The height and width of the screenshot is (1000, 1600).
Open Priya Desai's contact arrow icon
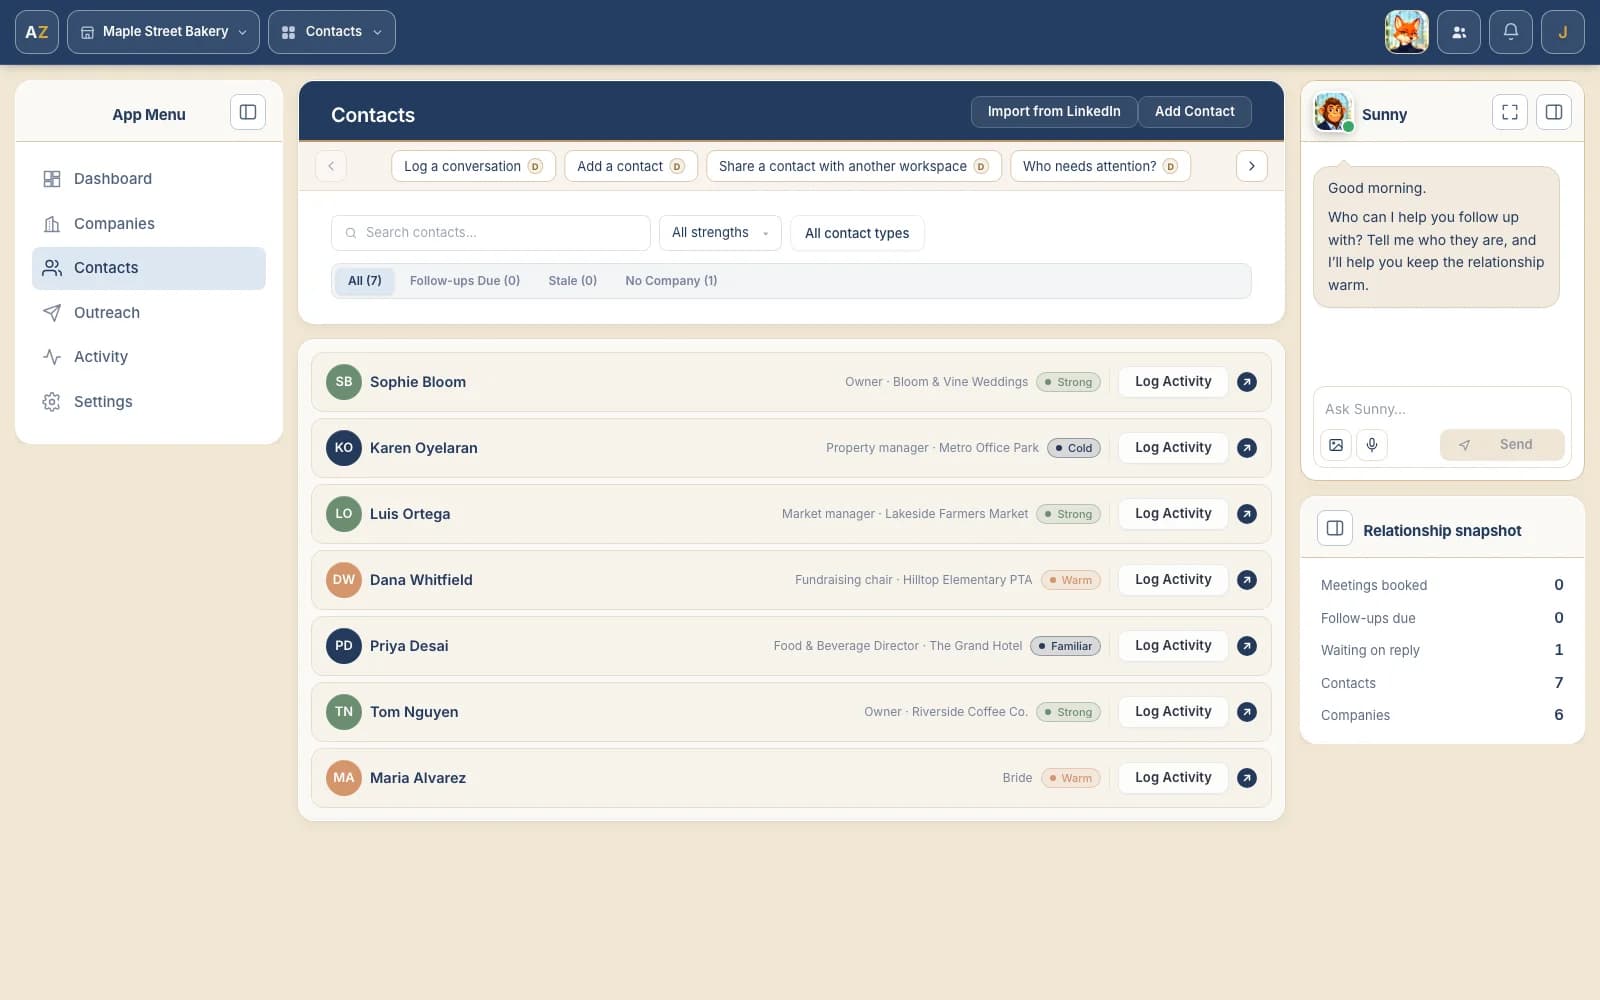1247,646
